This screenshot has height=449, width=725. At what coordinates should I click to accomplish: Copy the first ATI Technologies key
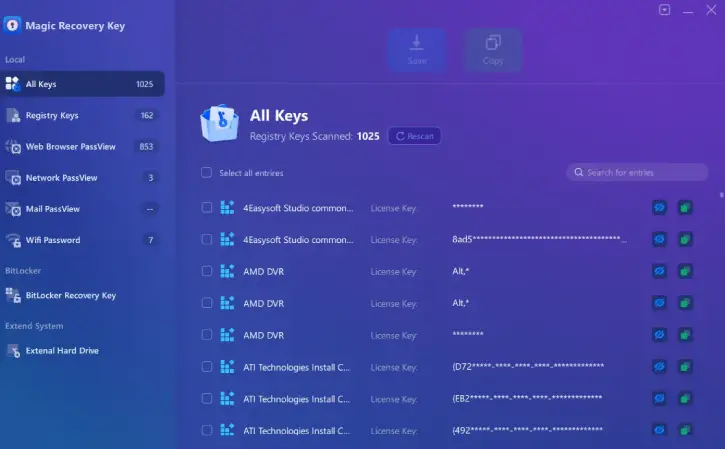(x=685, y=367)
